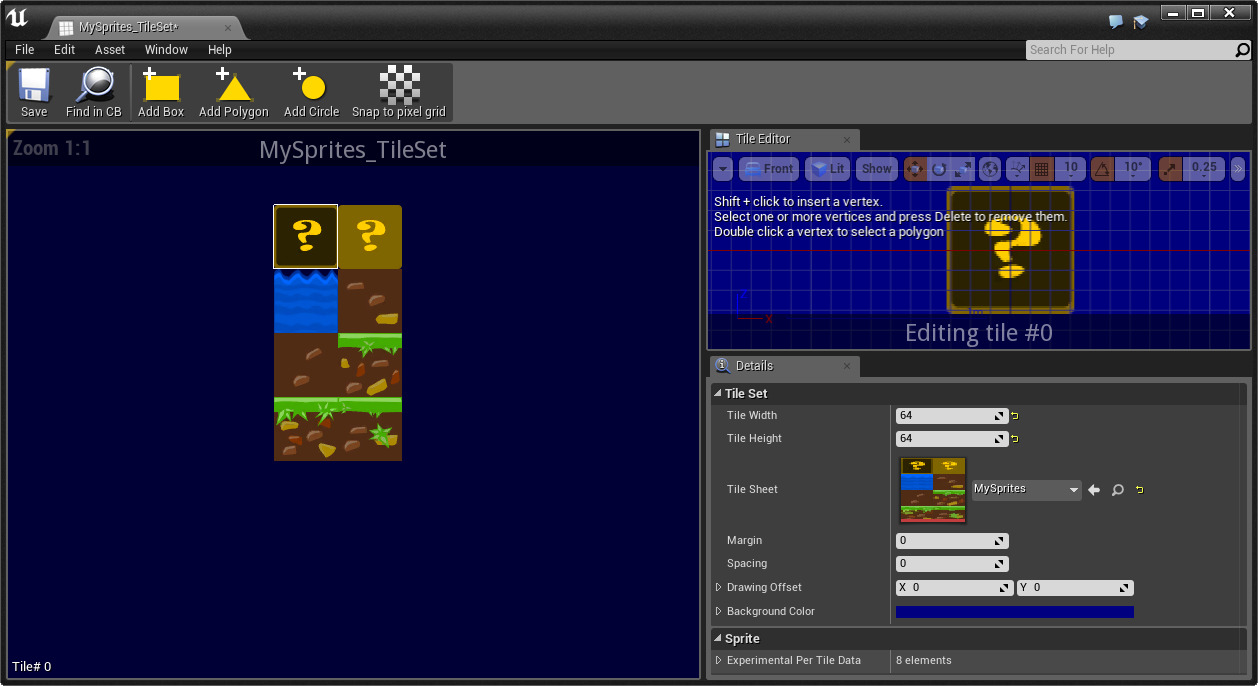Click the Drawing Offset X field
This screenshot has width=1258, height=686.
(x=955, y=588)
